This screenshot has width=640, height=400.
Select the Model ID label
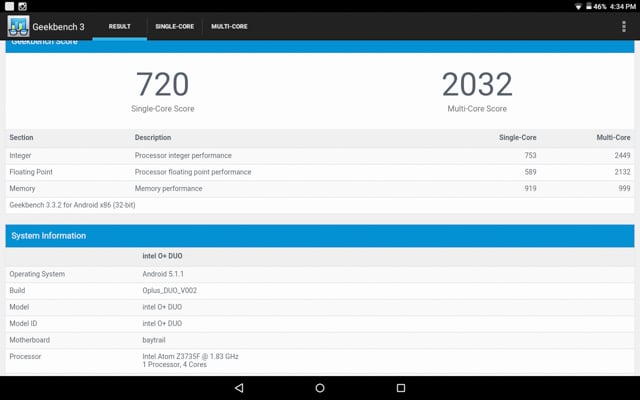[x=23, y=323]
